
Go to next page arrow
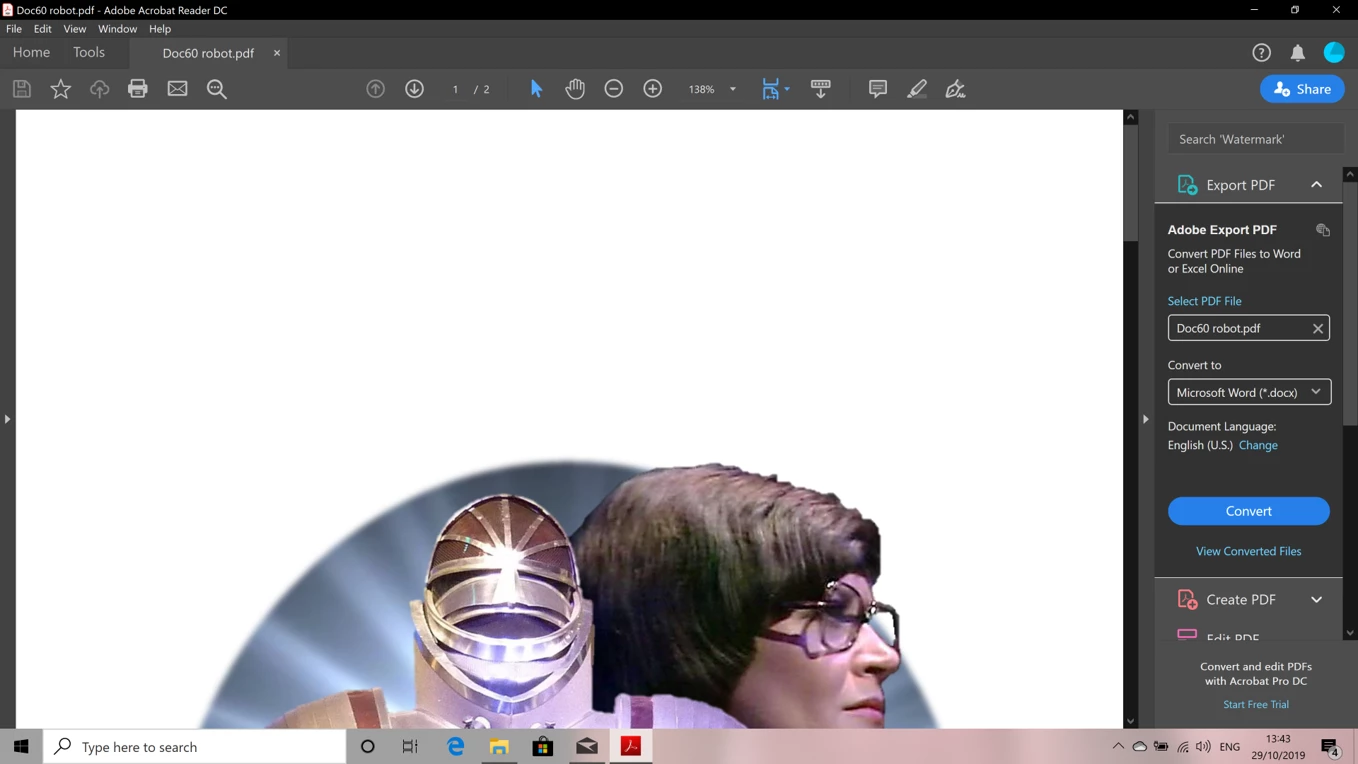(x=414, y=89)
